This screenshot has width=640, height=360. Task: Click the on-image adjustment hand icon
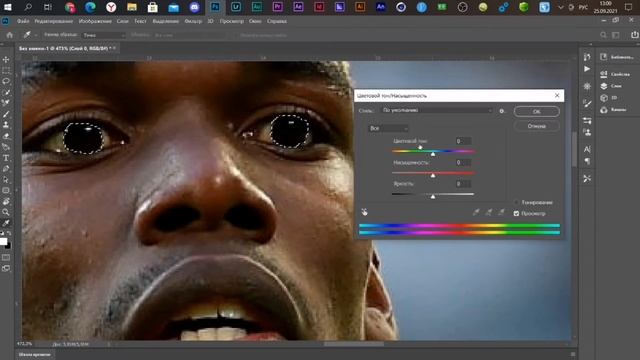364,212
